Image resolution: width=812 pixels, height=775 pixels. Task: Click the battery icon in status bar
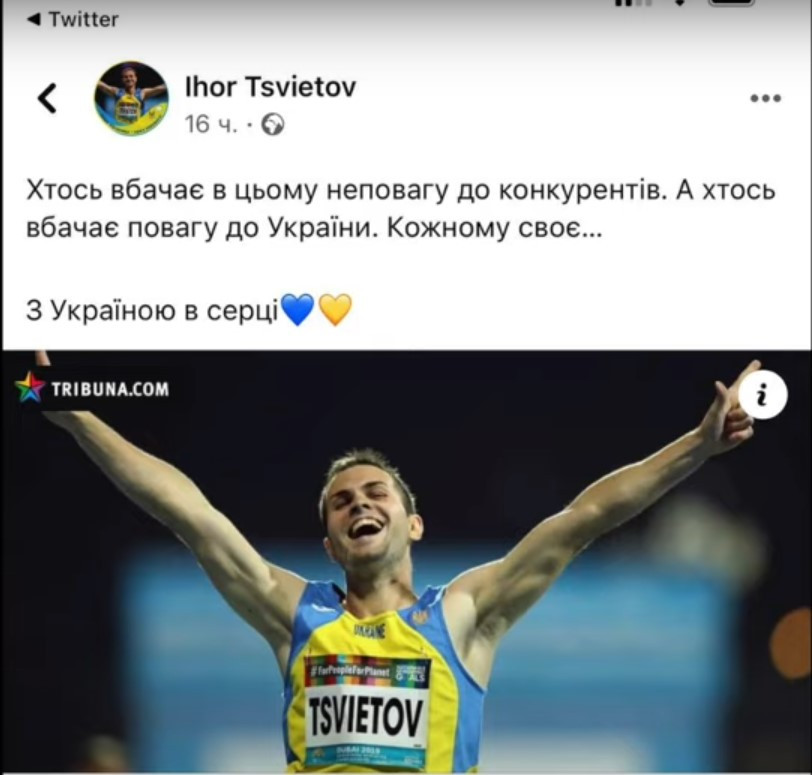731,3
